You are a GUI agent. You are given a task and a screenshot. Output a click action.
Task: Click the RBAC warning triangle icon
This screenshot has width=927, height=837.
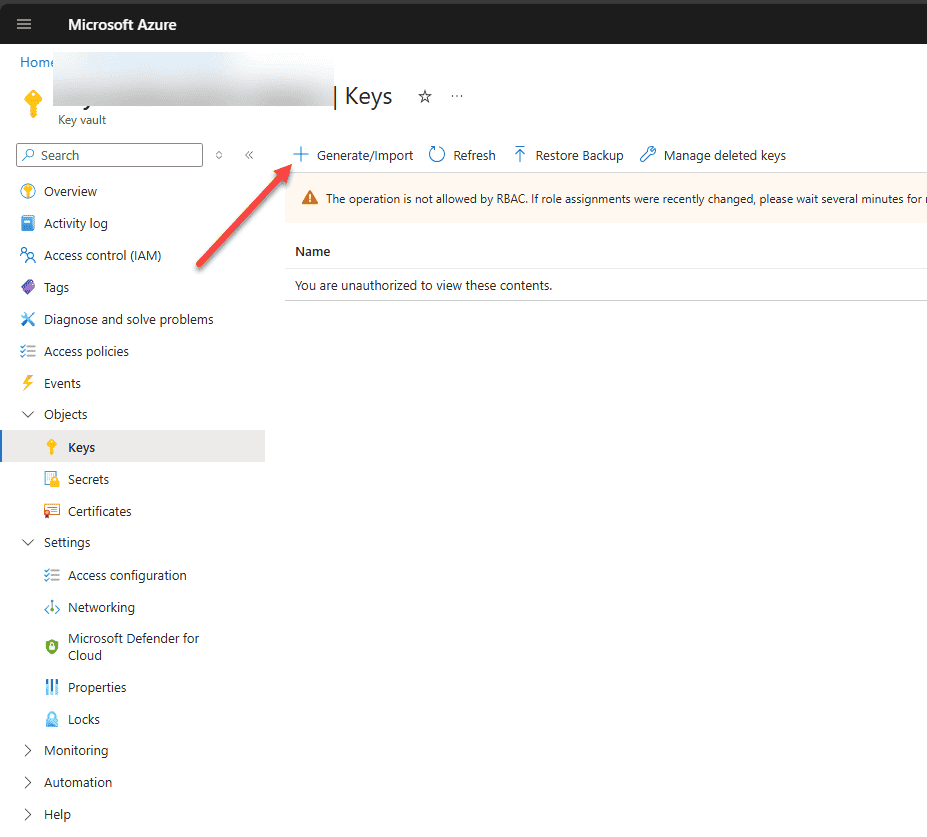click(x=310, y=198)
